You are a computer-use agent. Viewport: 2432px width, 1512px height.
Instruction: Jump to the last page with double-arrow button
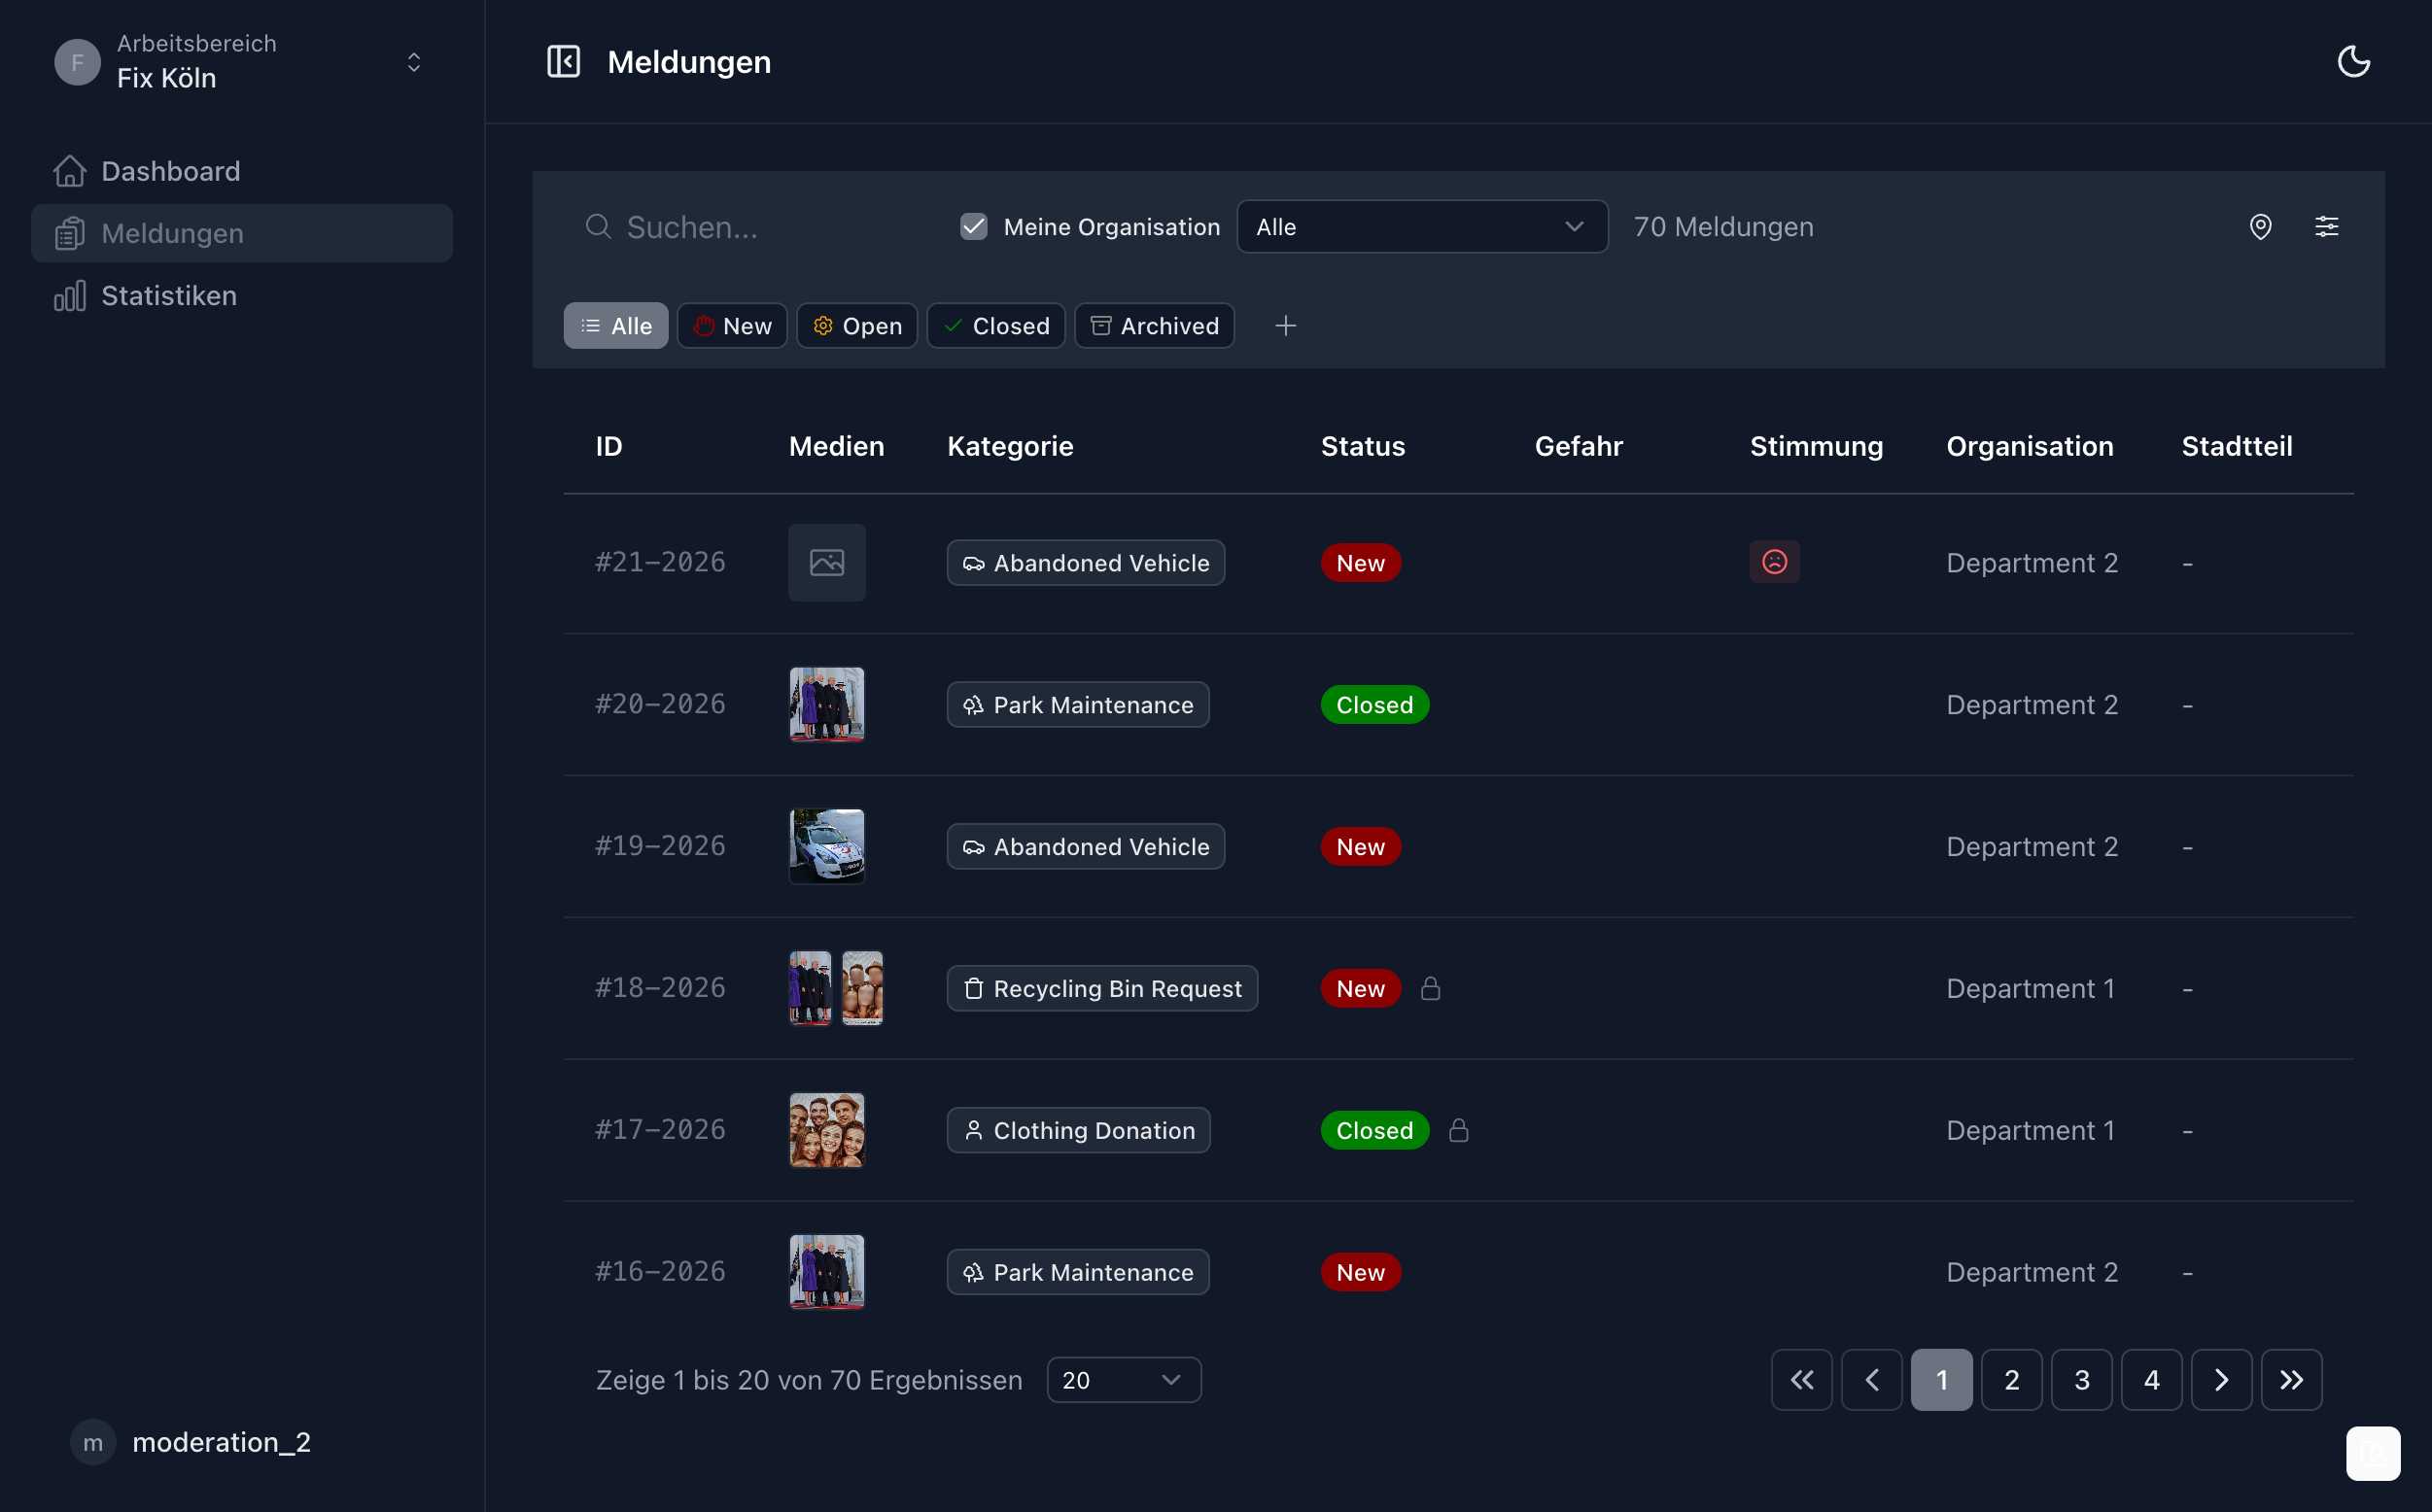pyautogui.click(x=2292, y=1379)
